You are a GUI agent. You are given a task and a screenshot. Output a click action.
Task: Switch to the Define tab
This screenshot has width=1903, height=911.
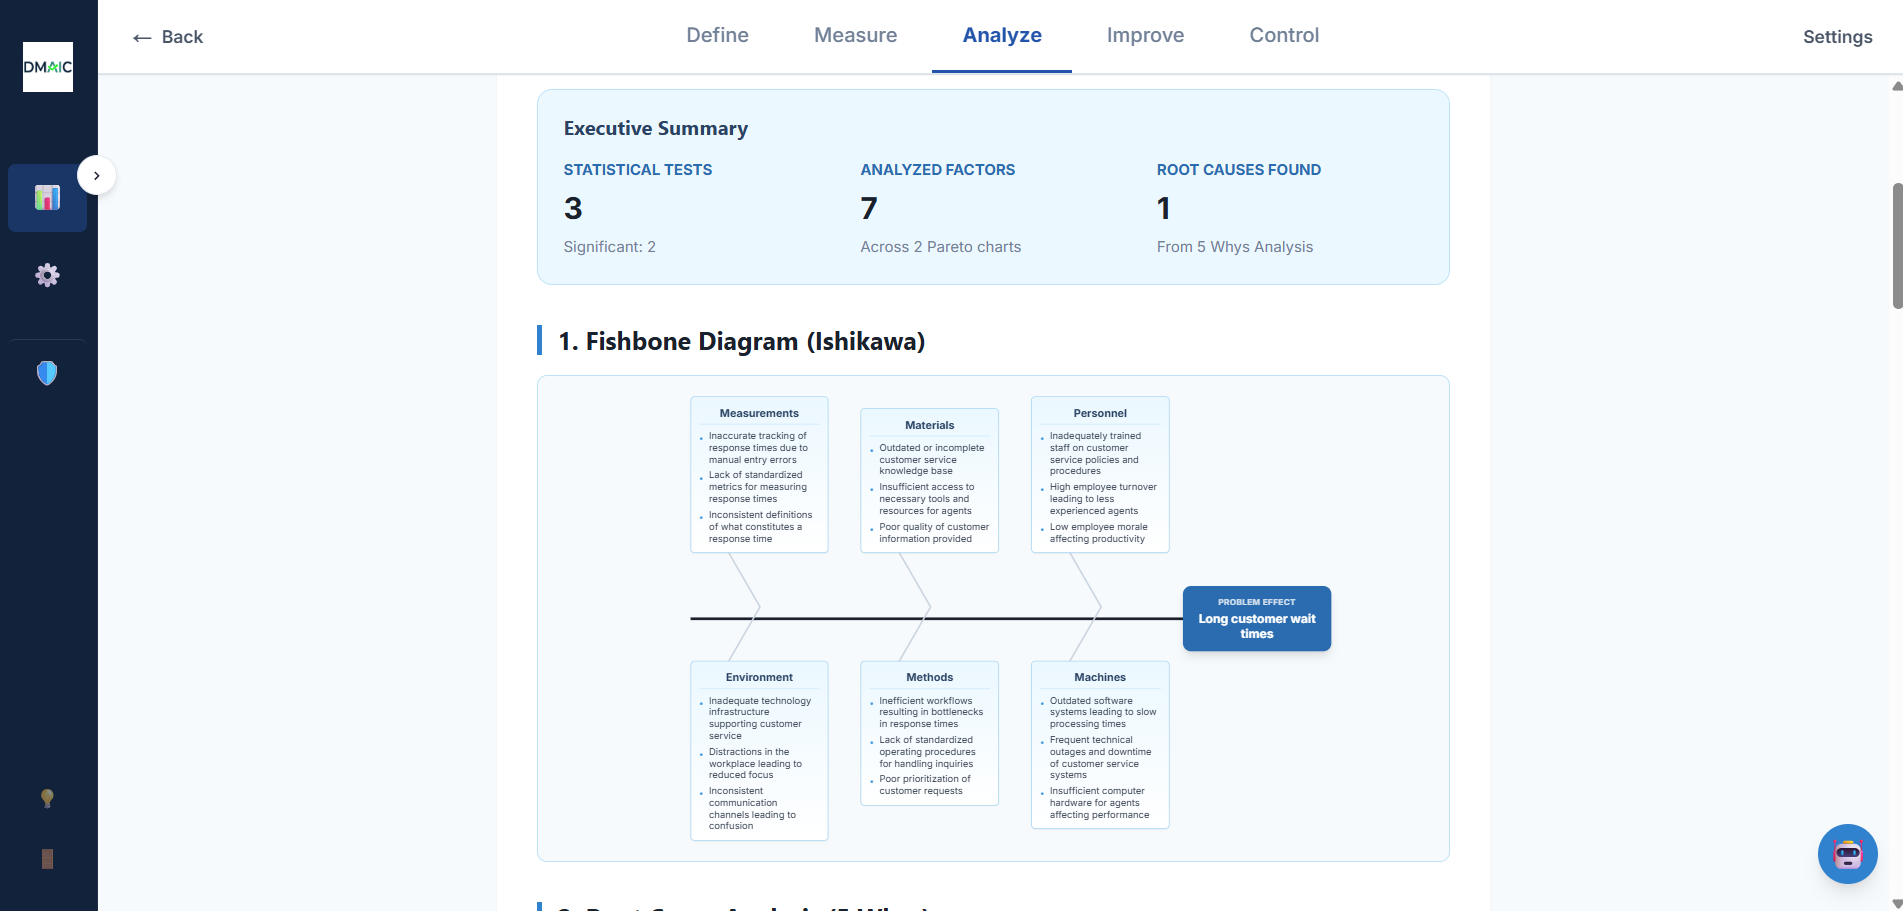point(717,35)
